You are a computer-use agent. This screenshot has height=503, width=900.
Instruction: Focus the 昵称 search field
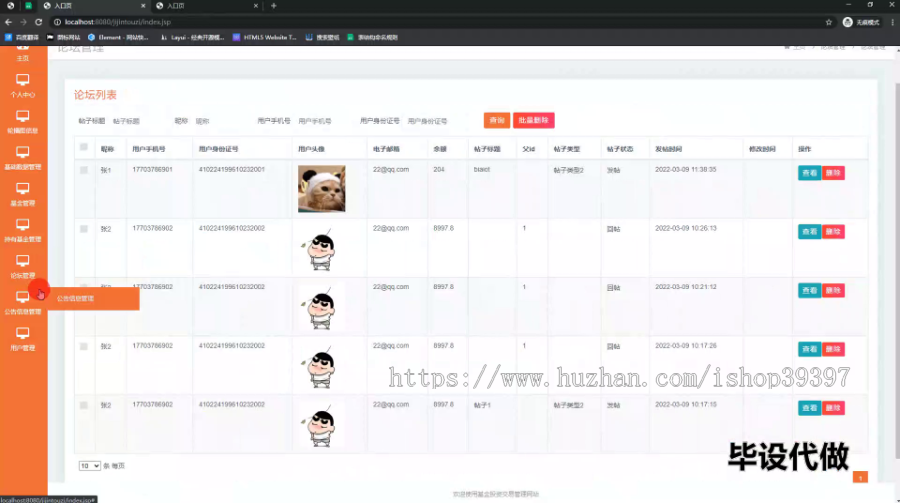coord(221,121)
